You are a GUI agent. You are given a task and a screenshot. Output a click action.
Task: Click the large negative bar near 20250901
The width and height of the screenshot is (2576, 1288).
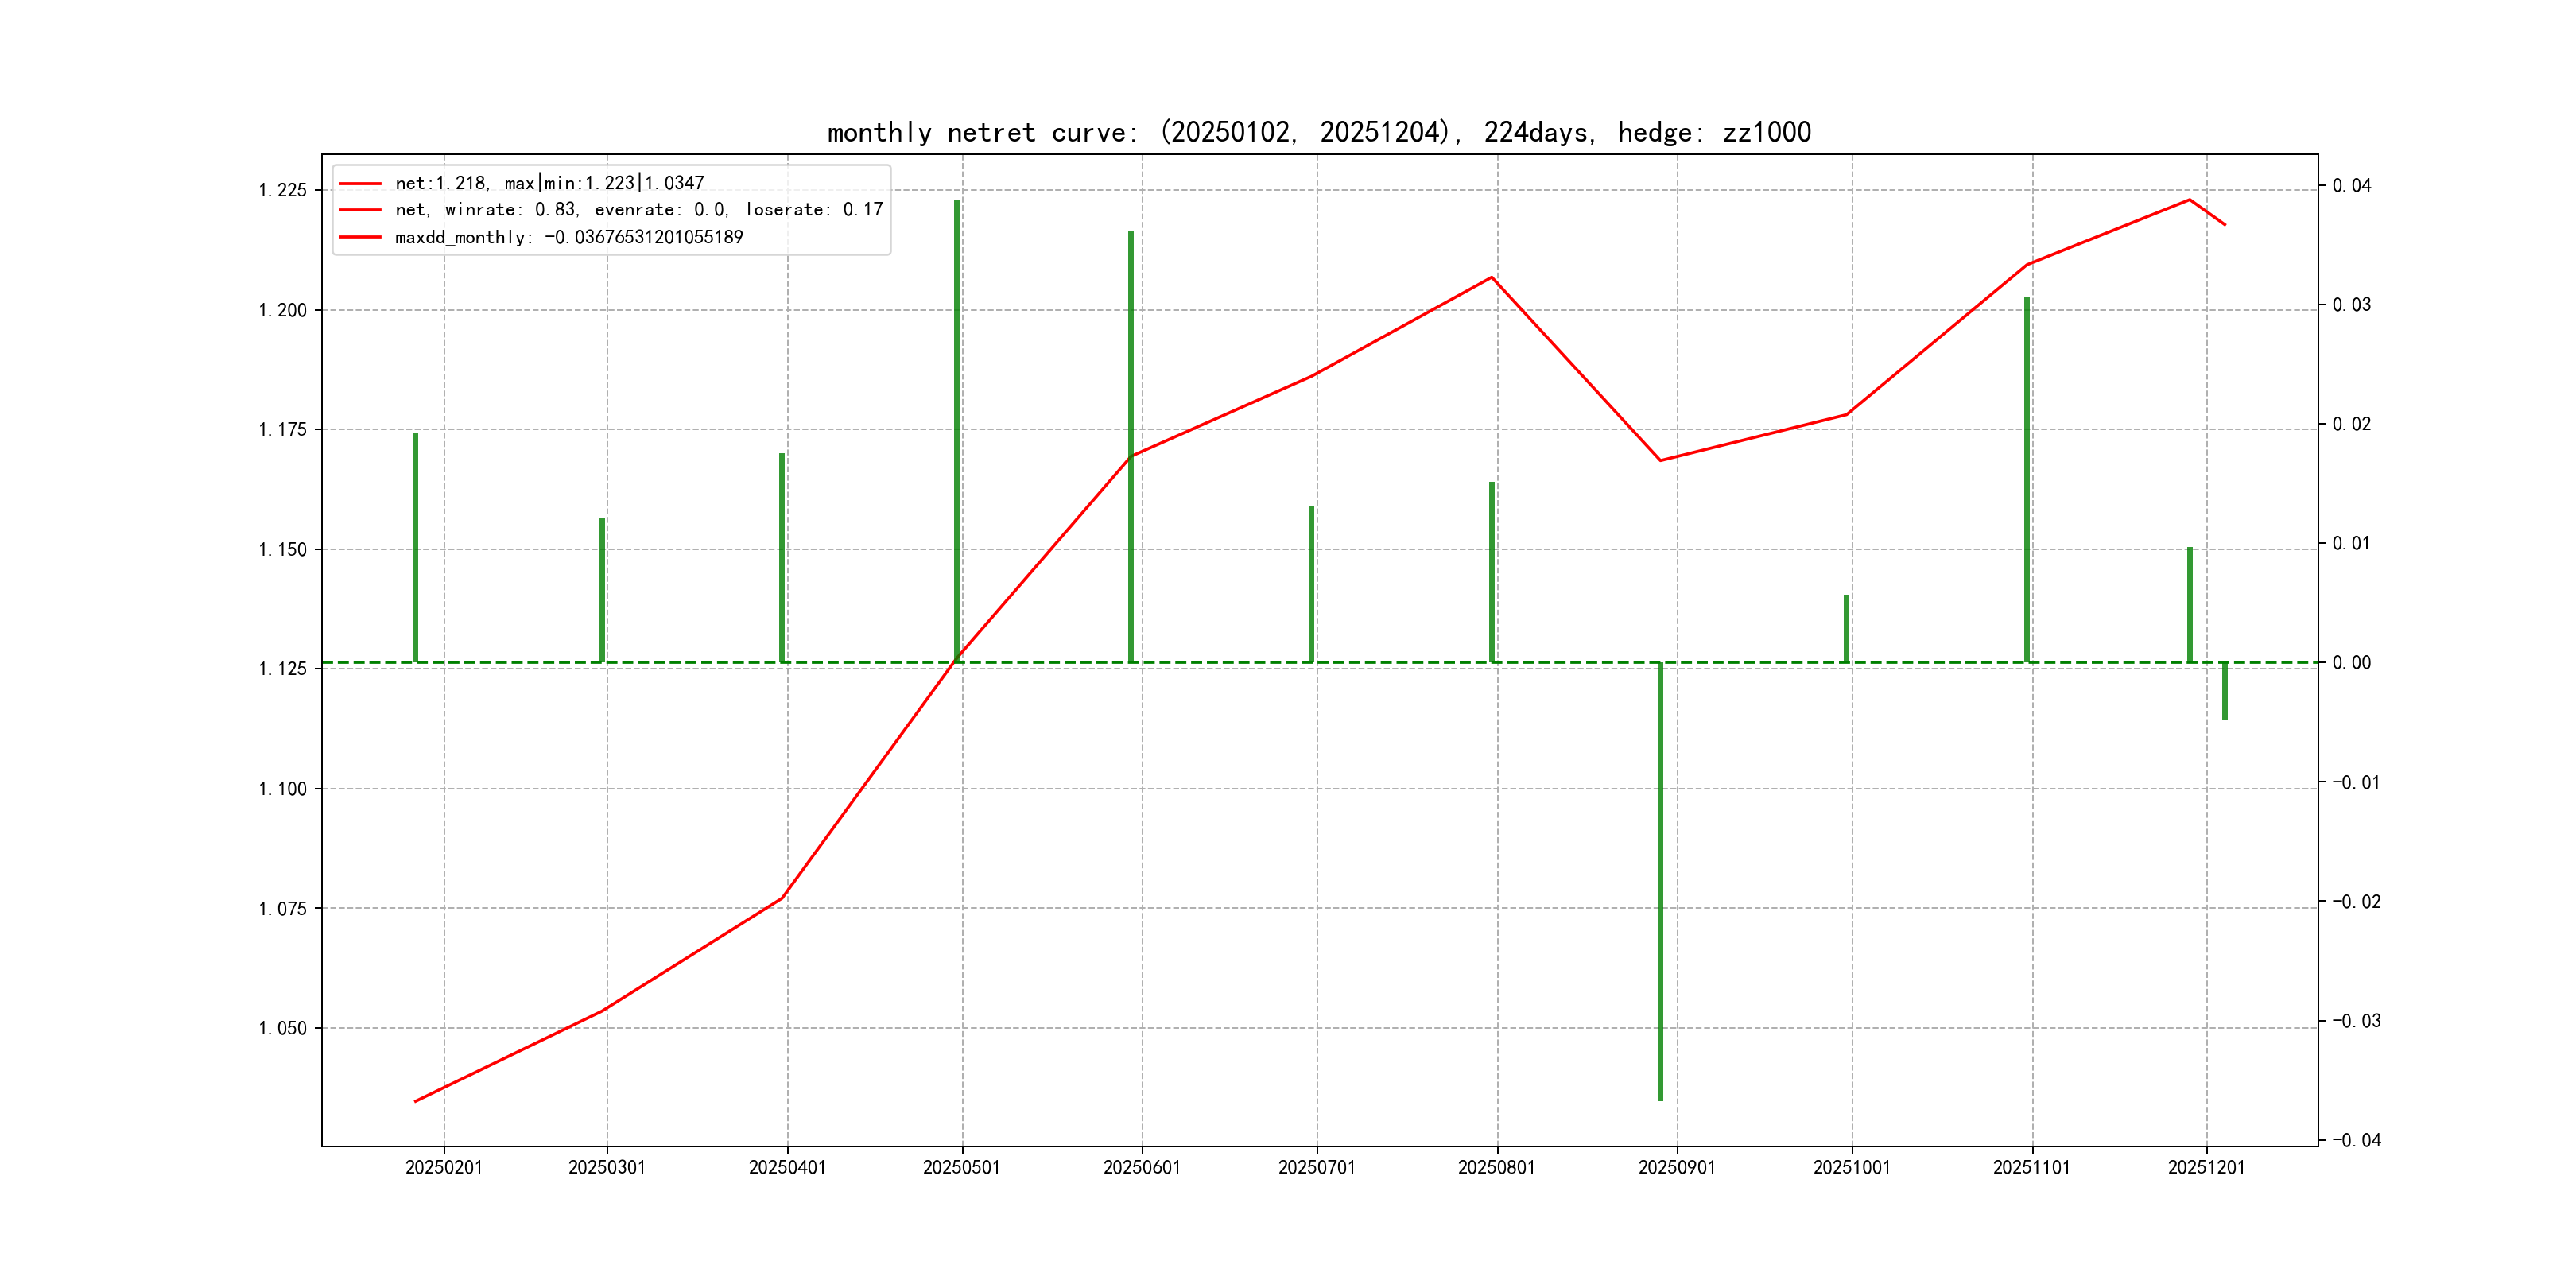click(x=1660, y=880)
